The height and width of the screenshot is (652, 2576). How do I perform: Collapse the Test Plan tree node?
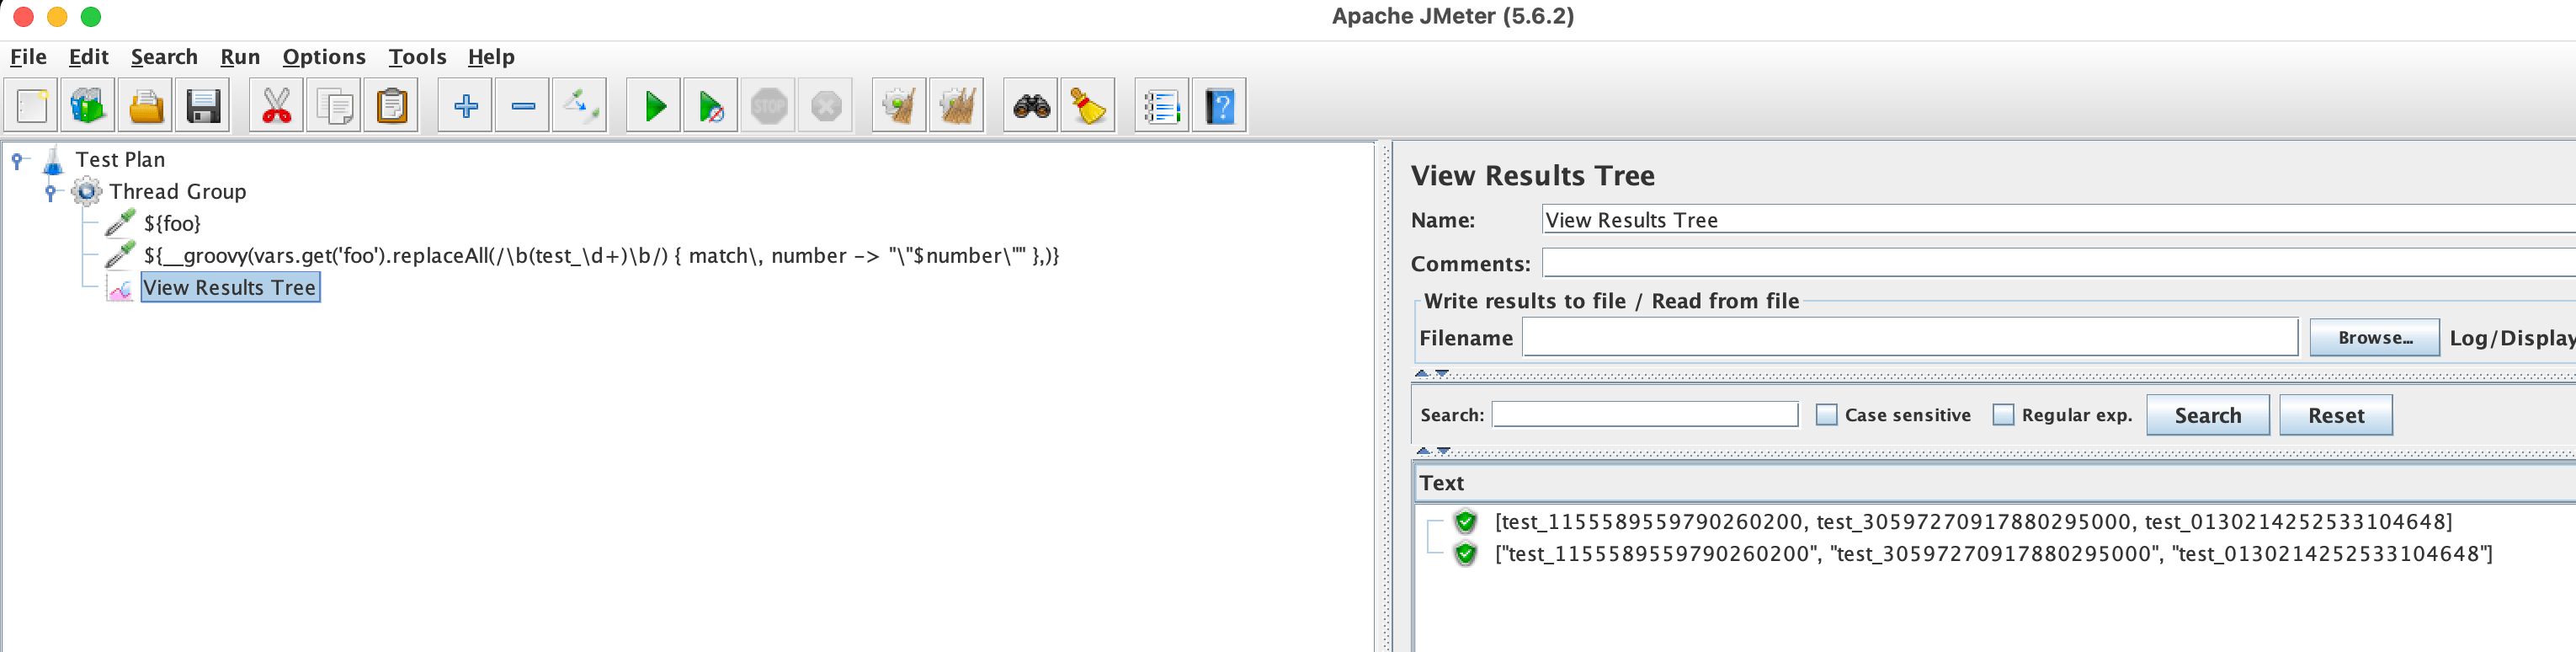coord(17,160)
